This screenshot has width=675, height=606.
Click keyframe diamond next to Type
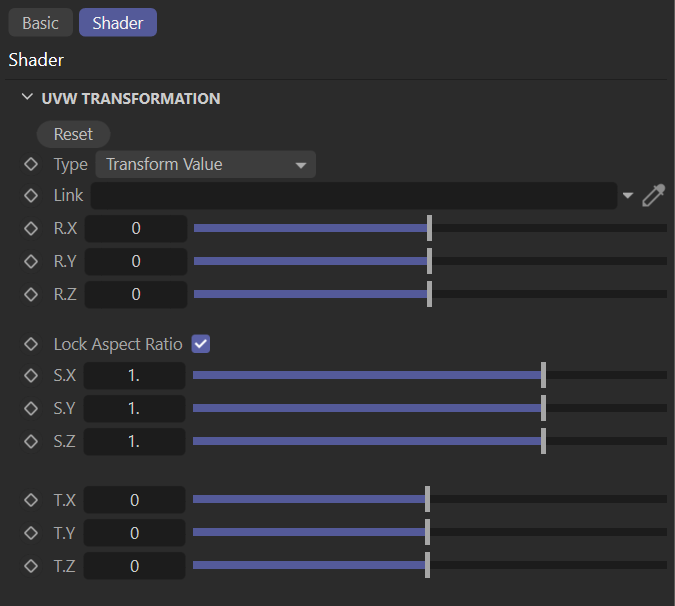tap(31, 165)
